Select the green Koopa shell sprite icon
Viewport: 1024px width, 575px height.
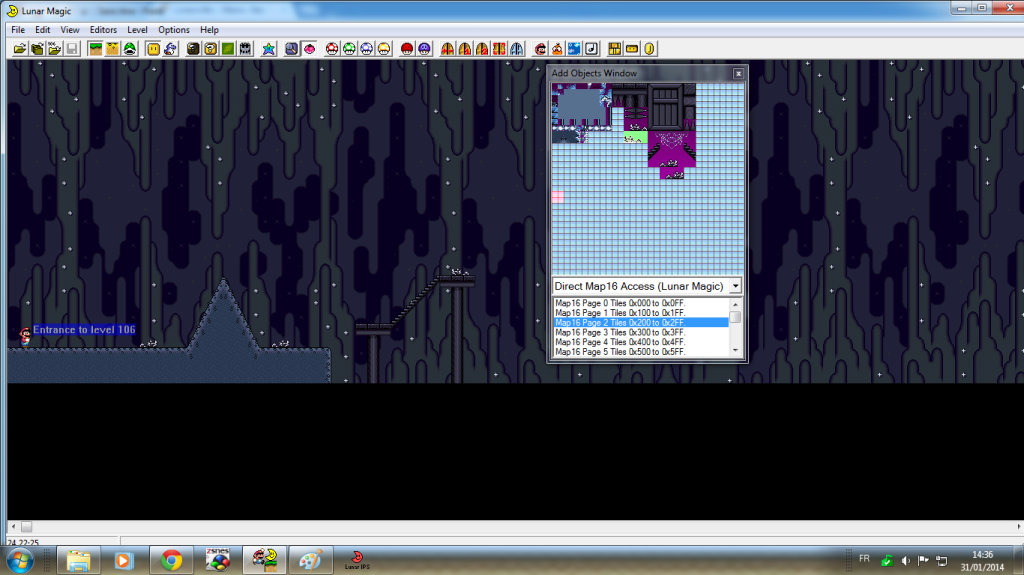click(130, 49)
